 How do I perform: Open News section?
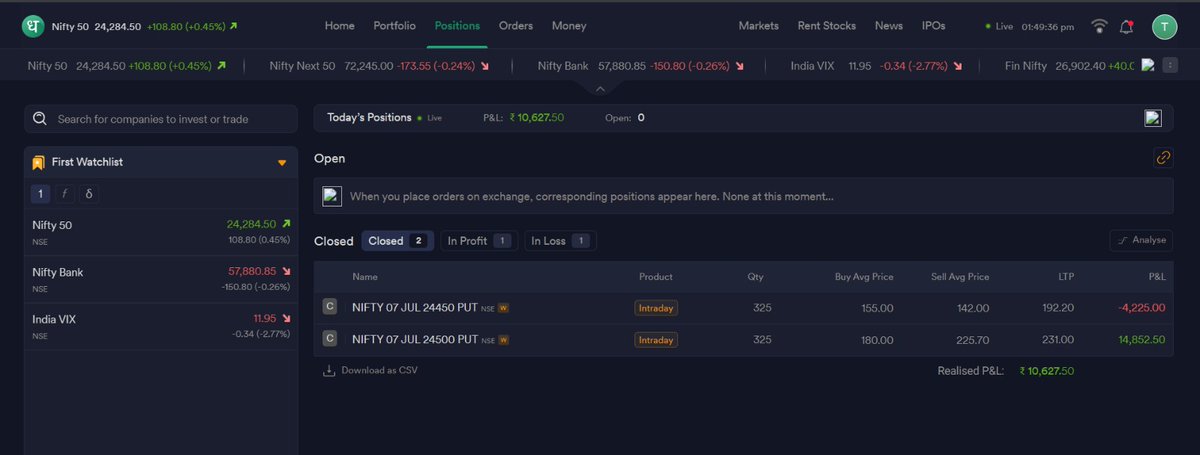point(888,26)
